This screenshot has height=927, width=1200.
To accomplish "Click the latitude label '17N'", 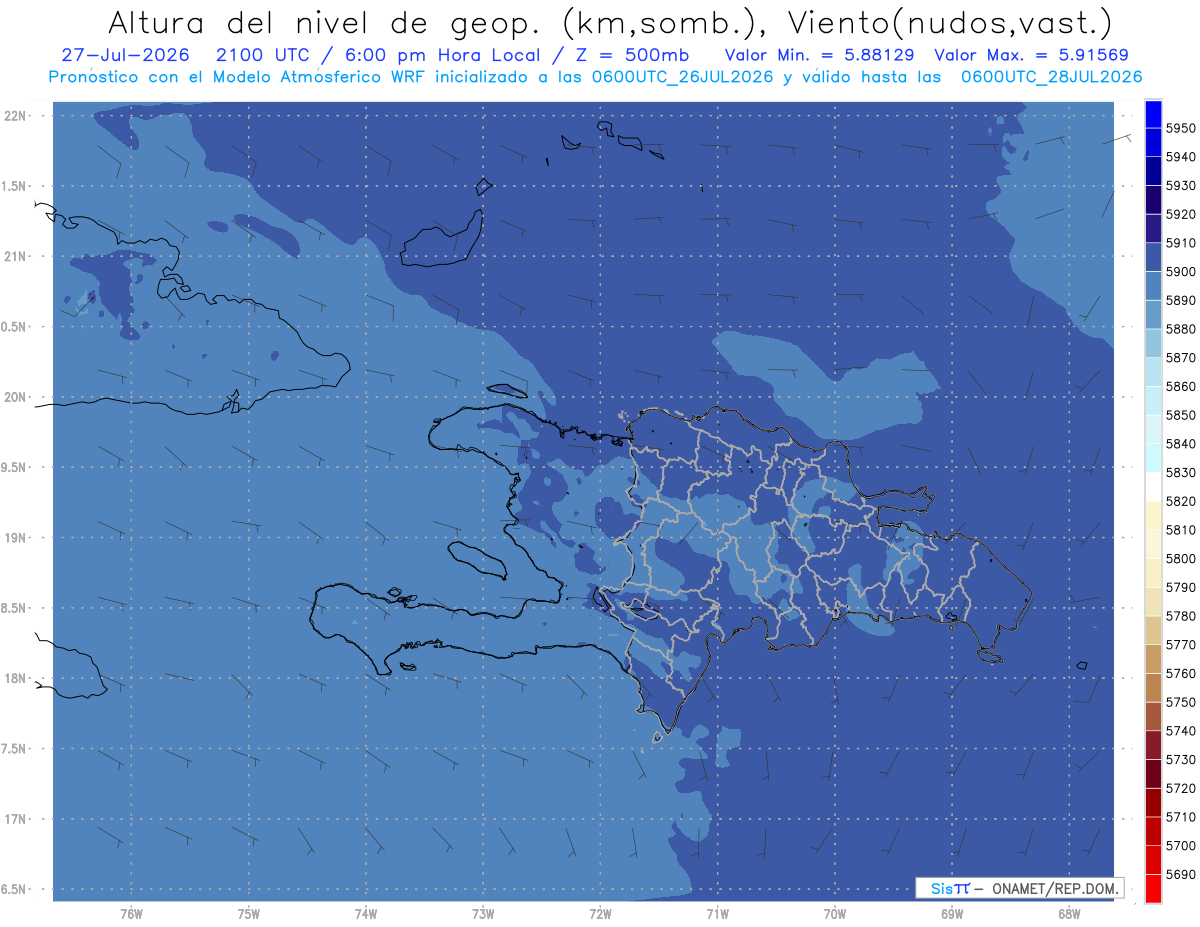I will click(x=17, y=819).
